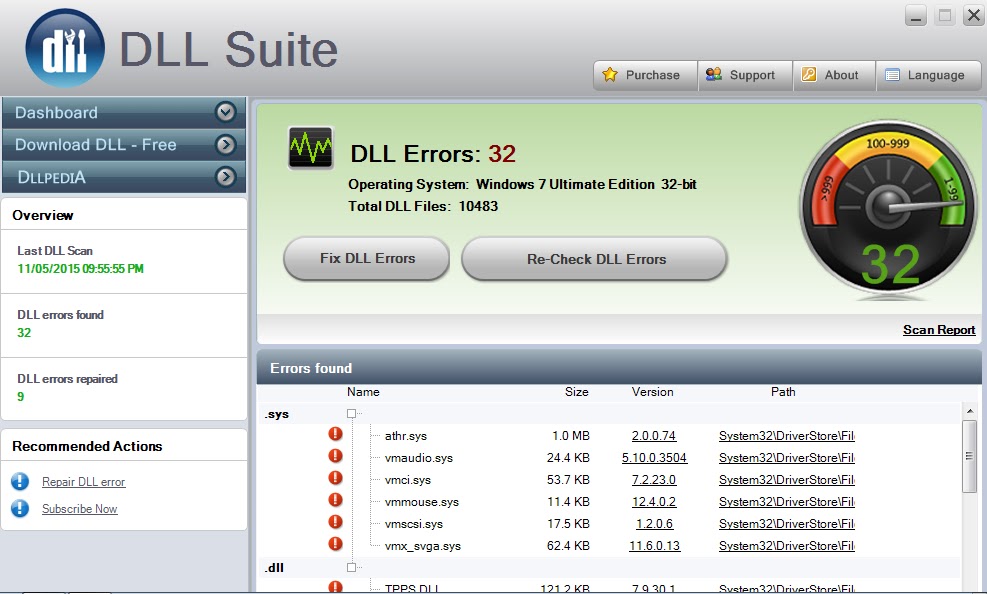Viewport: 987px width, 594px height.
Task: Click Repair DLL error link
Action: pyautogui.click(x=84, y=482)
